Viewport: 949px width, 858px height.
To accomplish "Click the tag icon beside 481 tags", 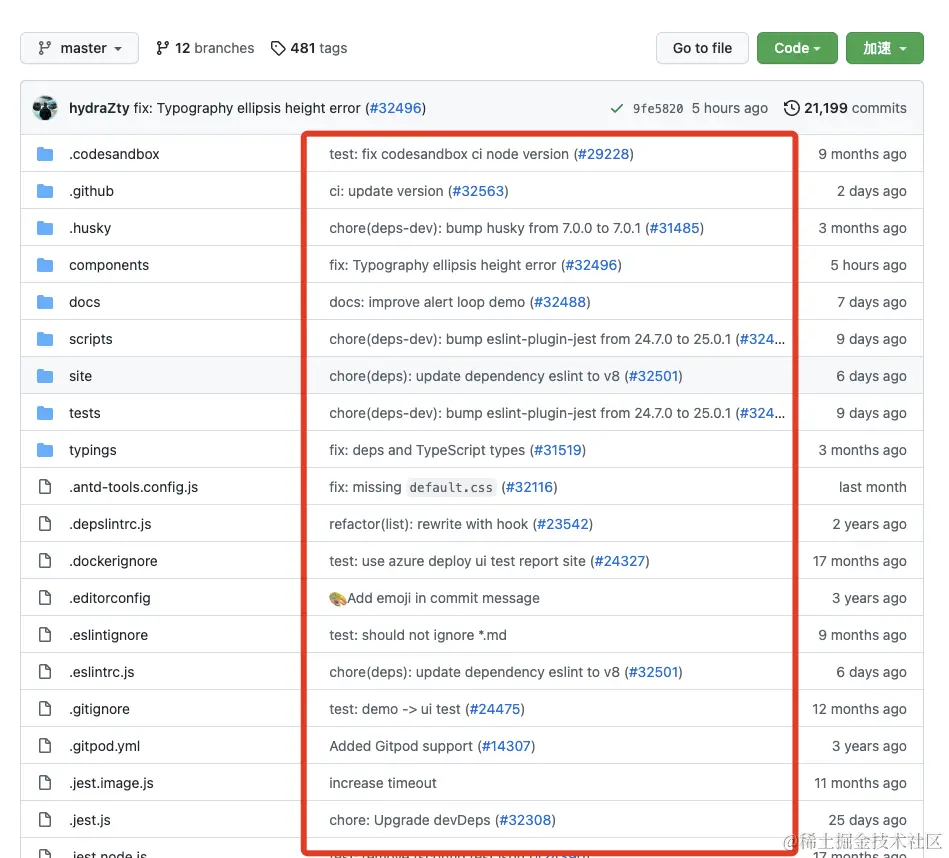I will tap(278, 48).
